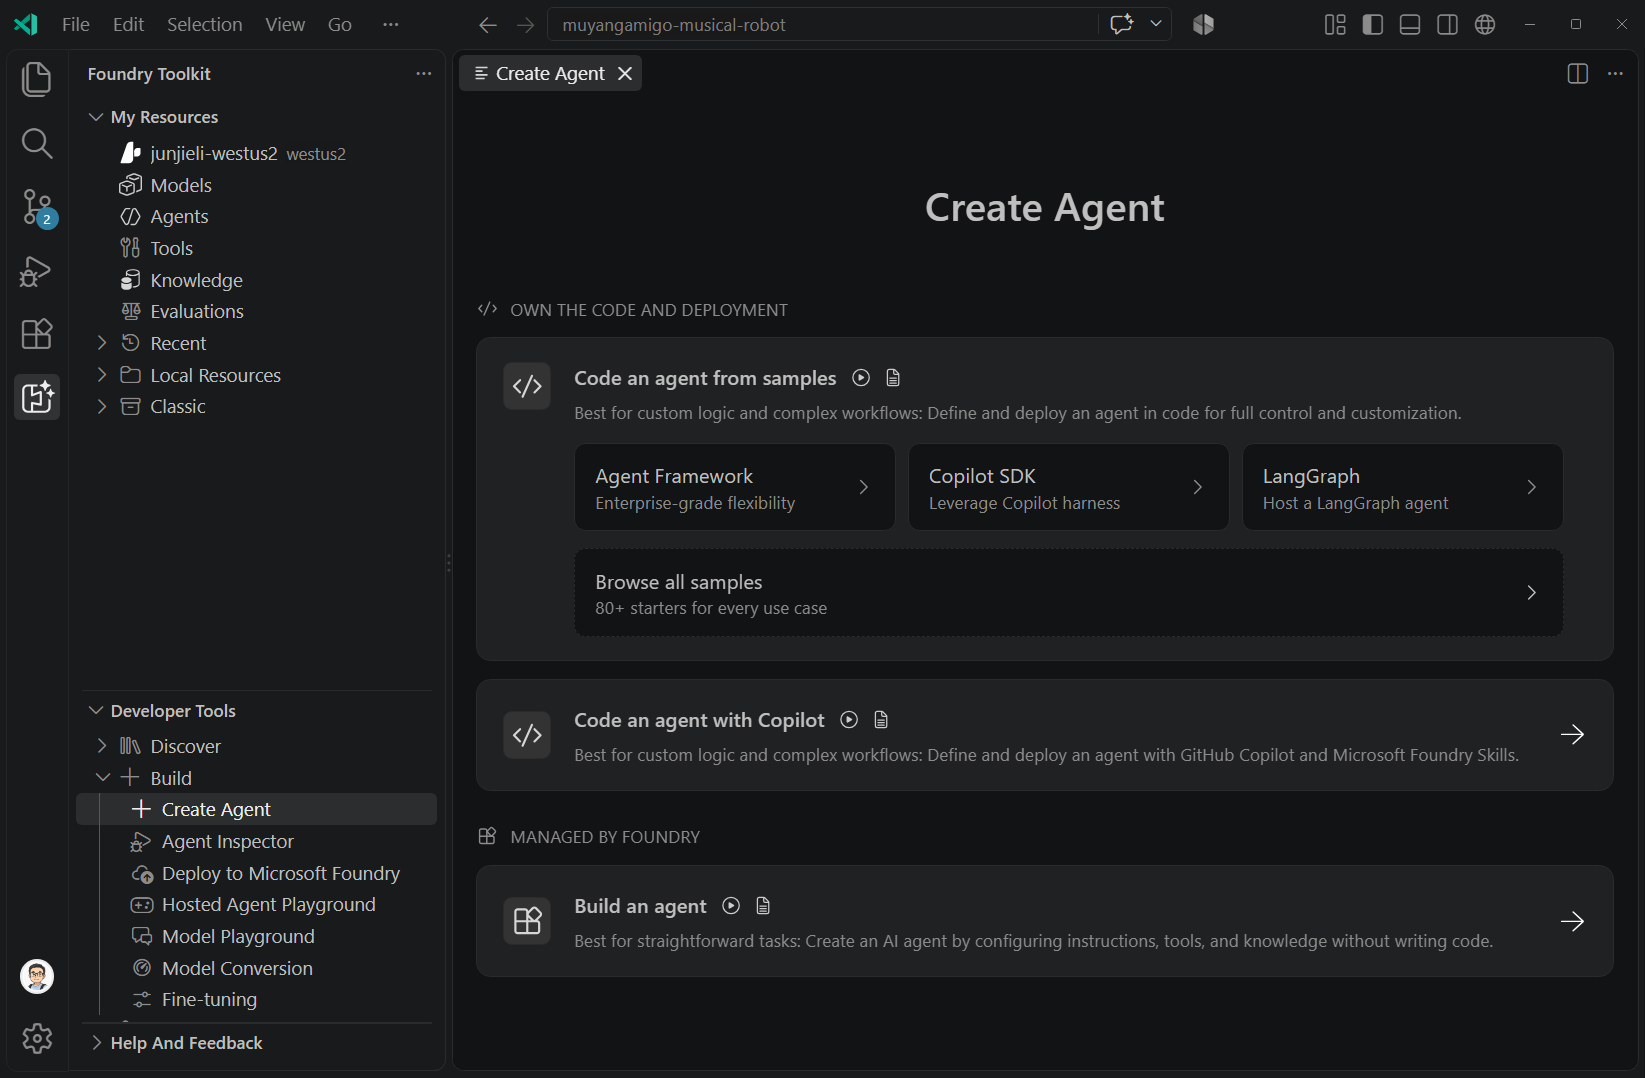The height and width of the screenshot is (1078, 1645).
Task: Toggle the Primary Side Bar visibility
Action: pyautogui.click(x=1373, y=25)
